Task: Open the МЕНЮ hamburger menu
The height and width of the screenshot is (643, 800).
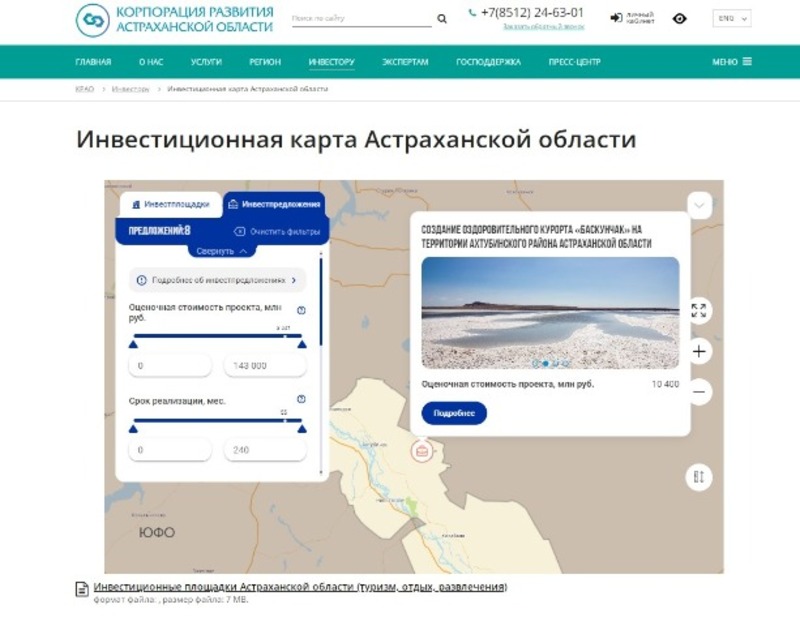Action: coord(732,62)
